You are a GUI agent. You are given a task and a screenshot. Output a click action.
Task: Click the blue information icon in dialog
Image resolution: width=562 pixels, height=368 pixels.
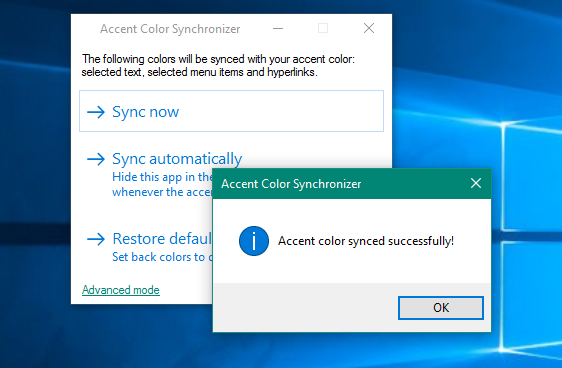(x=254, y=241)
